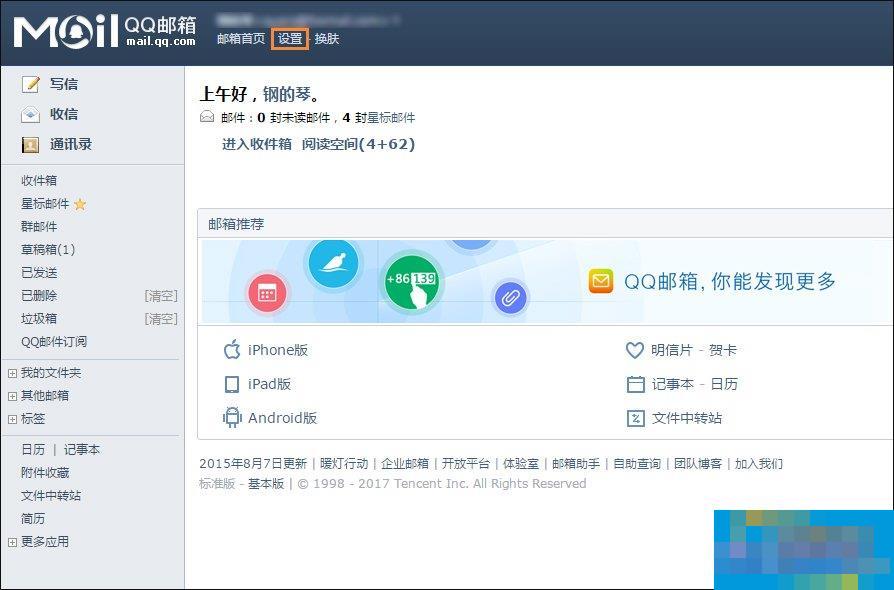Screen dimensions: 894x590
Task: Empty 垃圾箱 using its 清空 control
Action: pos(159,318)
